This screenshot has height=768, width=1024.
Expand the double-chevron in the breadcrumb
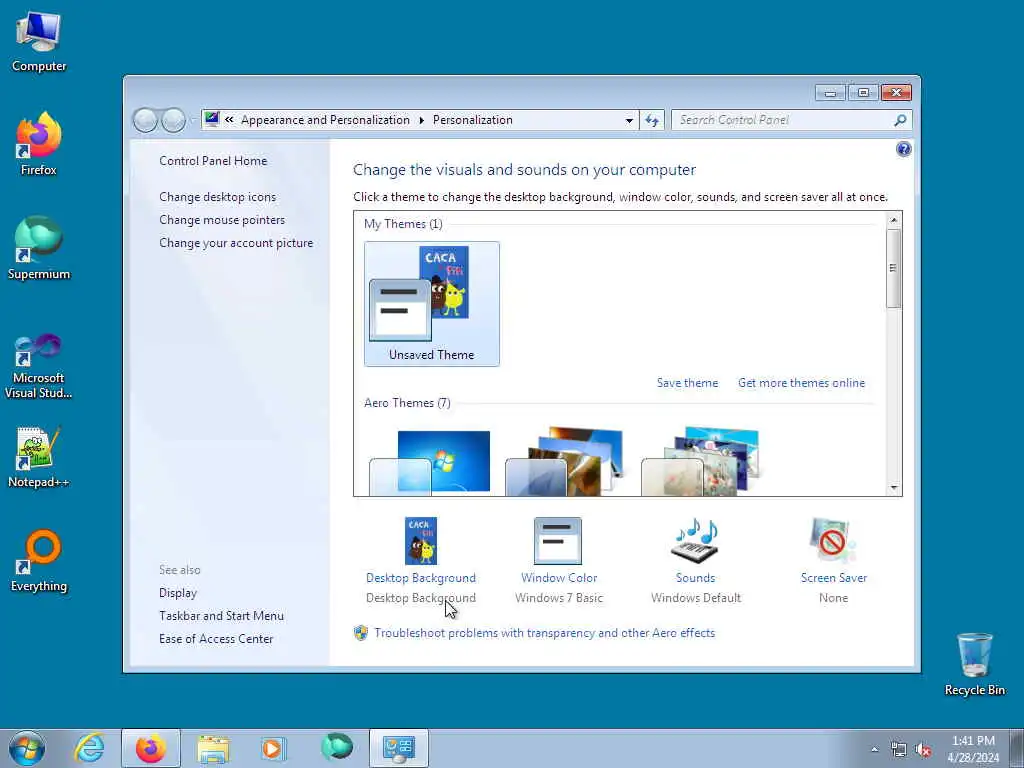(229, 120)
